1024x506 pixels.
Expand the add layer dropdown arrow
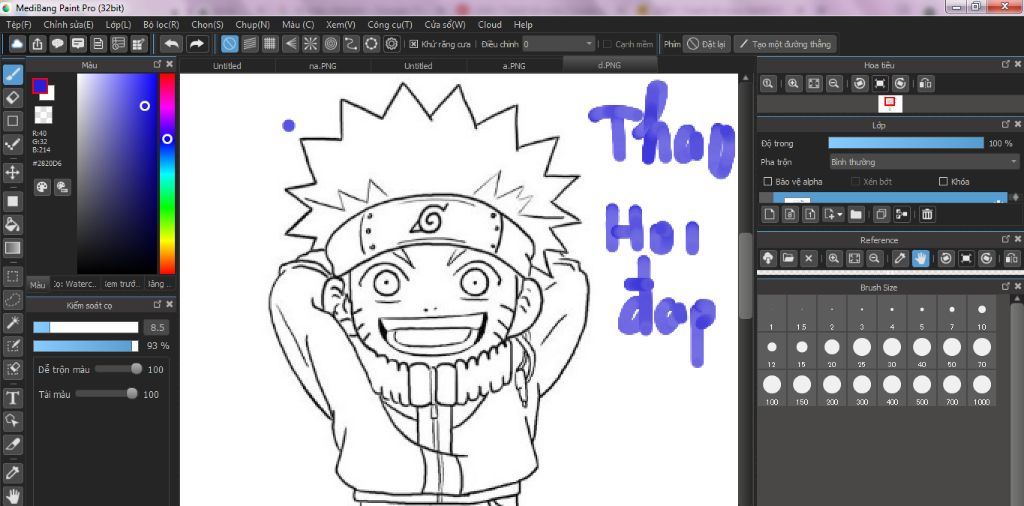tap(840, 213)
